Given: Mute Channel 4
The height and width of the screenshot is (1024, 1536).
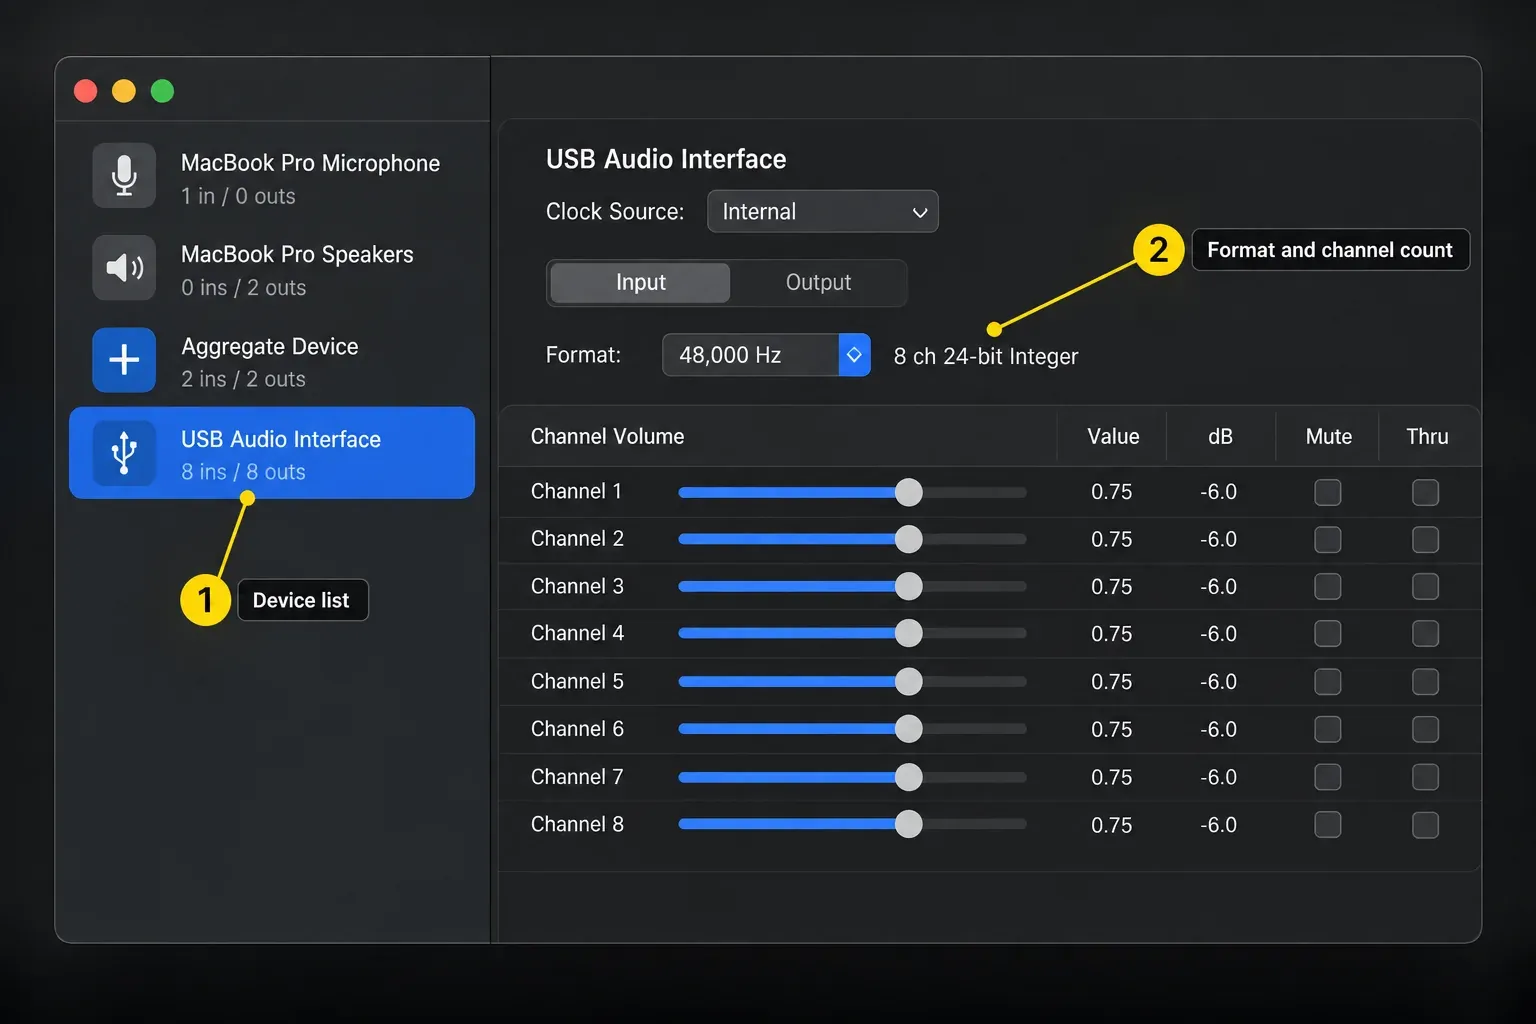Looking at the screenshot, I should [x=1328, y=634].
